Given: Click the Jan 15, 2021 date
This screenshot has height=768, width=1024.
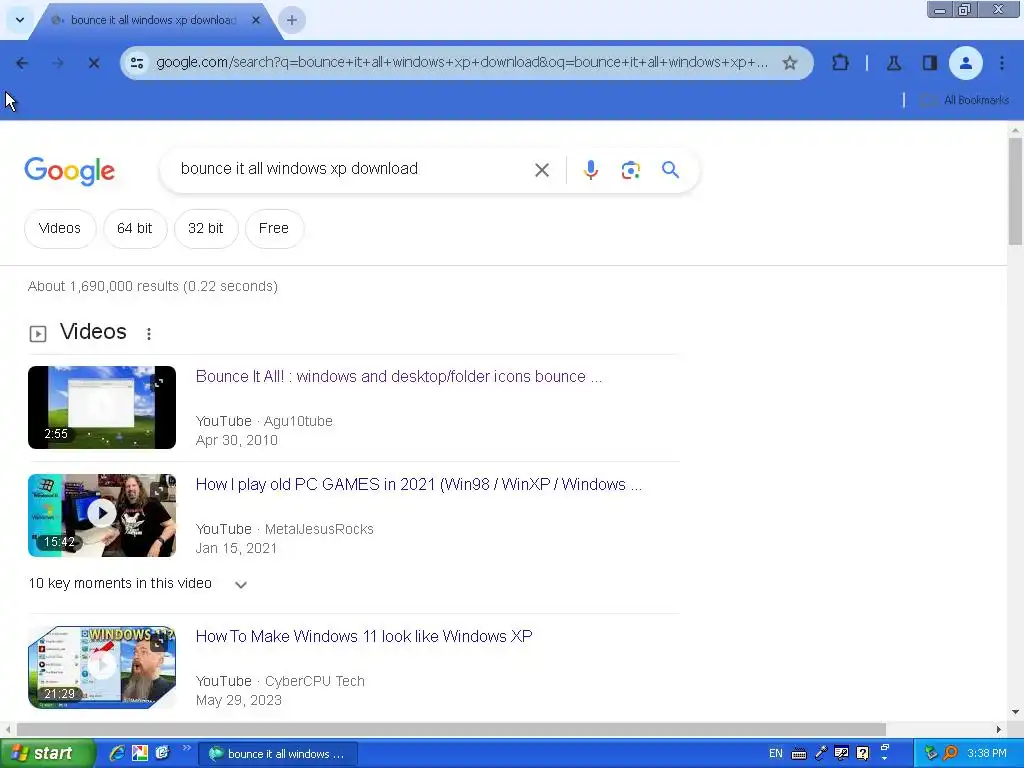Looking at the screenshot, I should click(236, 549).
